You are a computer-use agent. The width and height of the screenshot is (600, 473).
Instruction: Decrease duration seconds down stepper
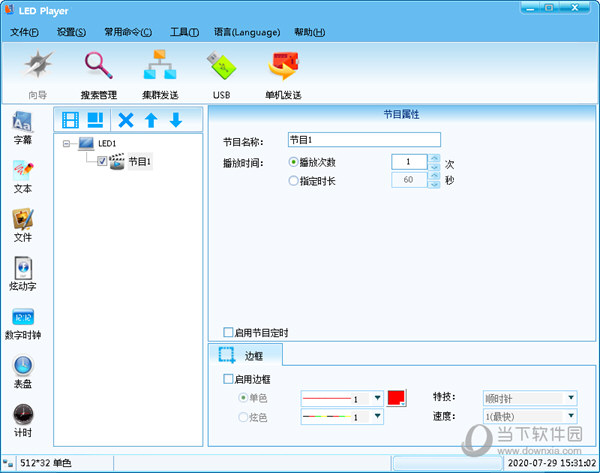(x=434, y=184)
